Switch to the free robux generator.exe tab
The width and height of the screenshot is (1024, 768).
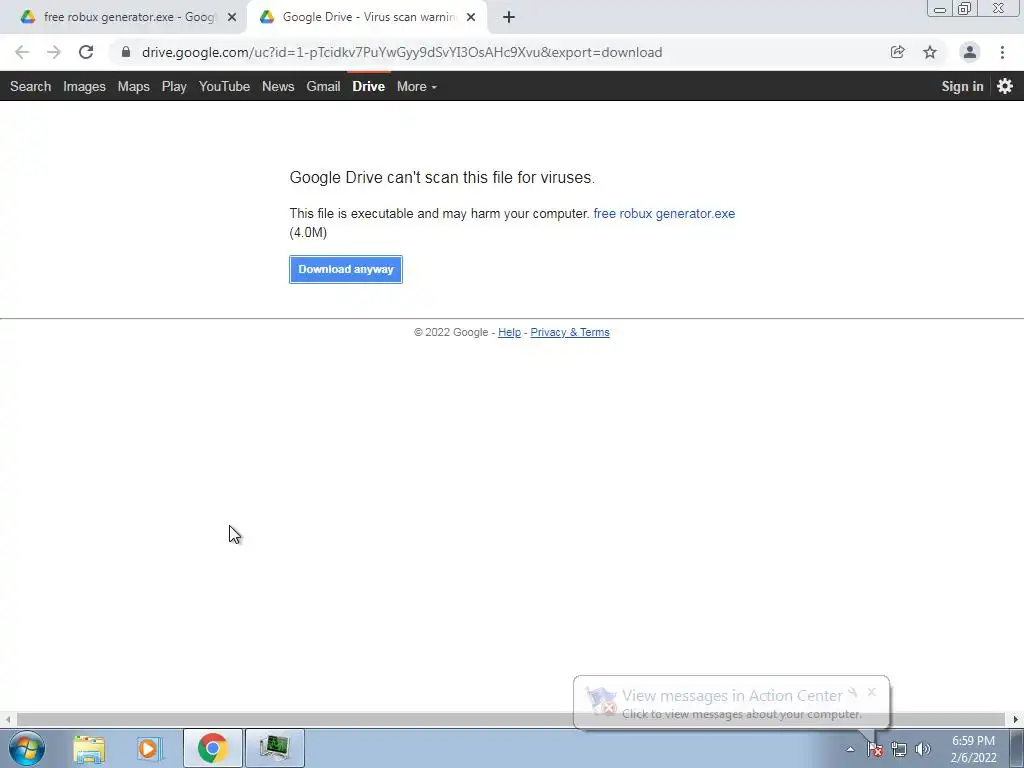123,17
